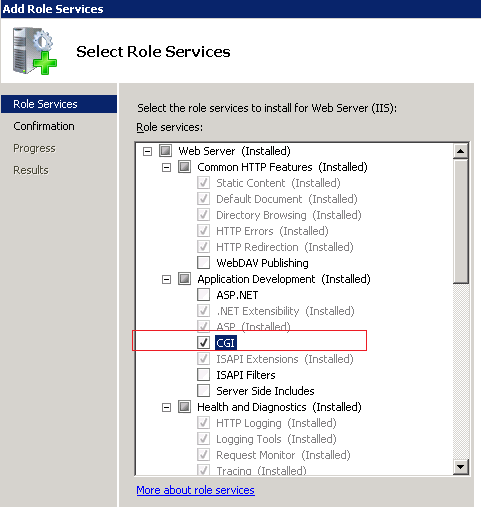This screenshot has width=481, height=507.
Task: Uncheck the CGI role service checkbox
Action: click(203, 343)
